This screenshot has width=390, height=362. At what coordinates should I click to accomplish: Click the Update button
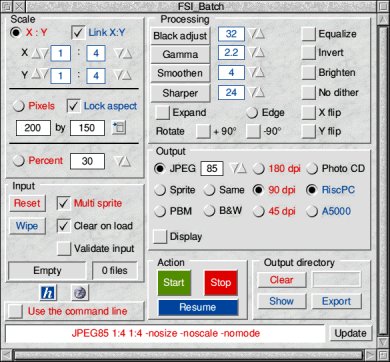(x=351, y=333)
